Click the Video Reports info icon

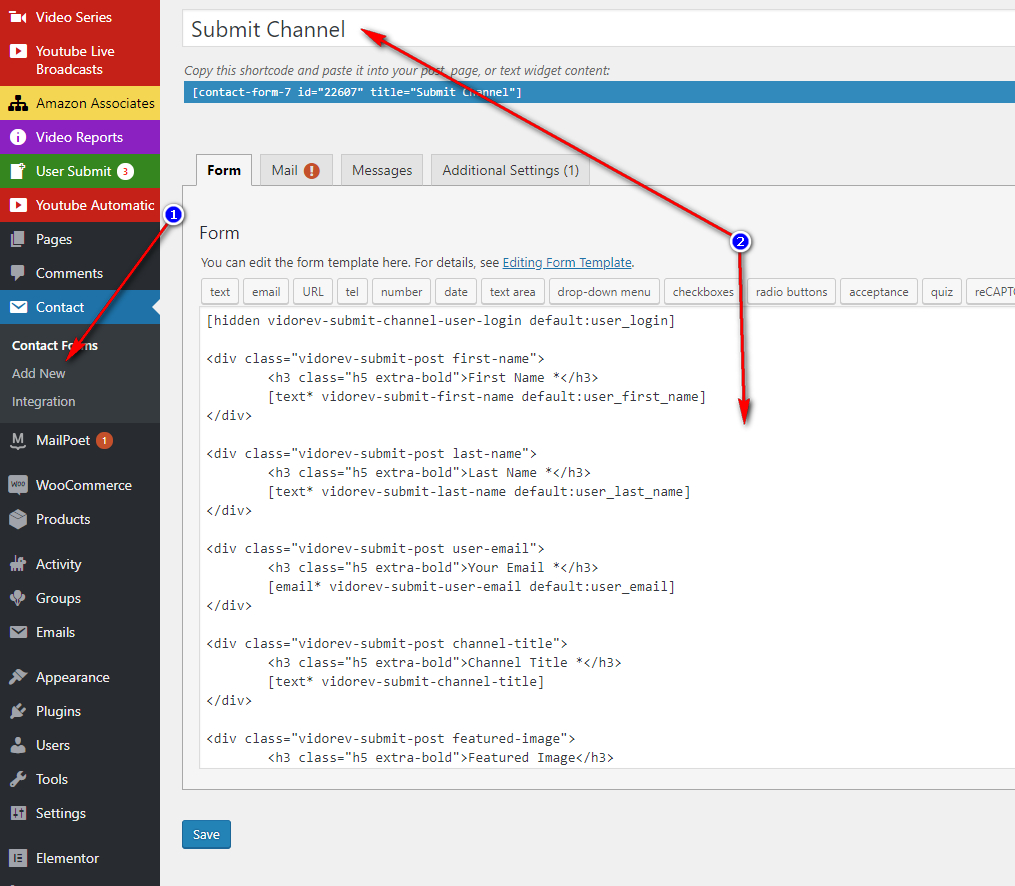[x=17, y=137]
